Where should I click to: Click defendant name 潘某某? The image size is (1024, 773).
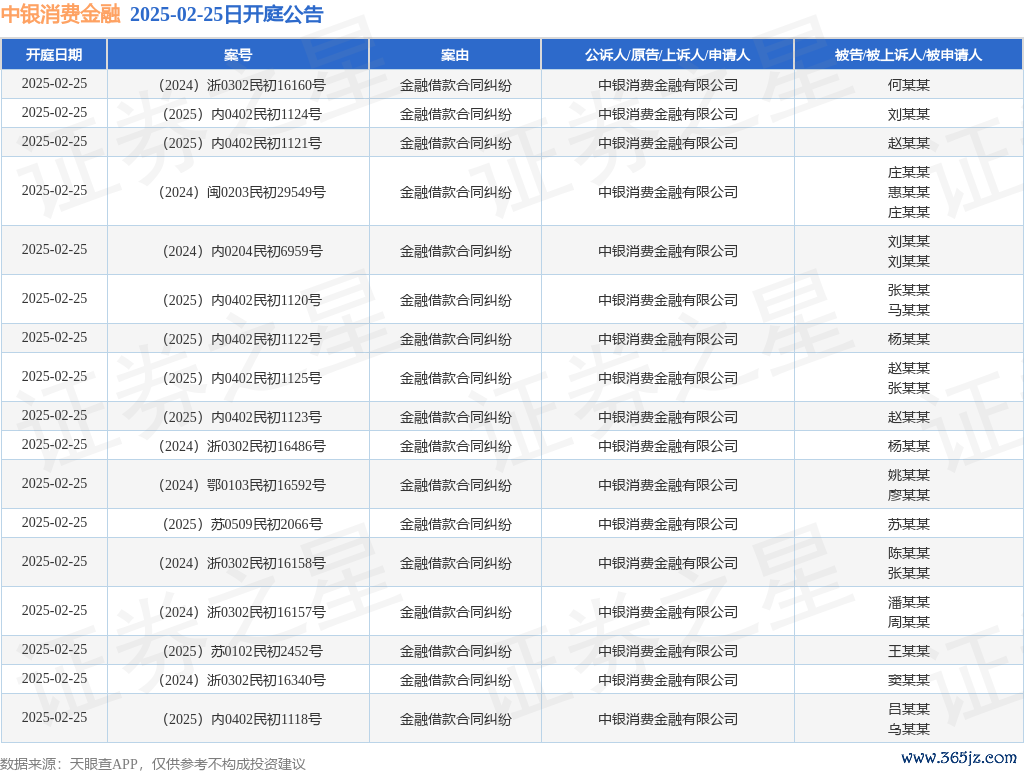908,602
